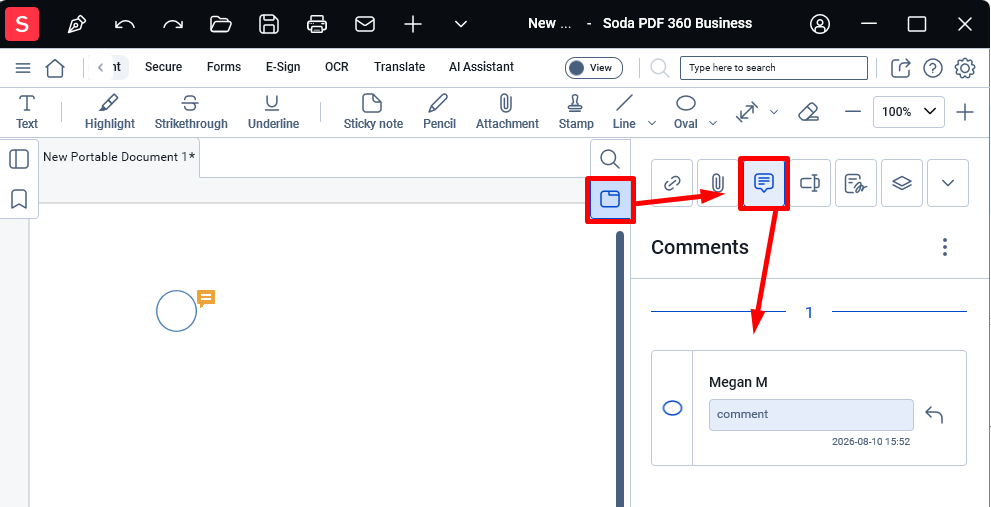The width and height of the screenshot is (991, 507).
Task: Go to Home screen icon
Action: click(55, 68)
